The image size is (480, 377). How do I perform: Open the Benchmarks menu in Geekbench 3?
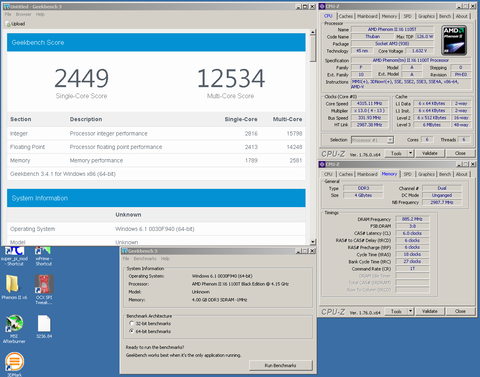pos(145,259)
